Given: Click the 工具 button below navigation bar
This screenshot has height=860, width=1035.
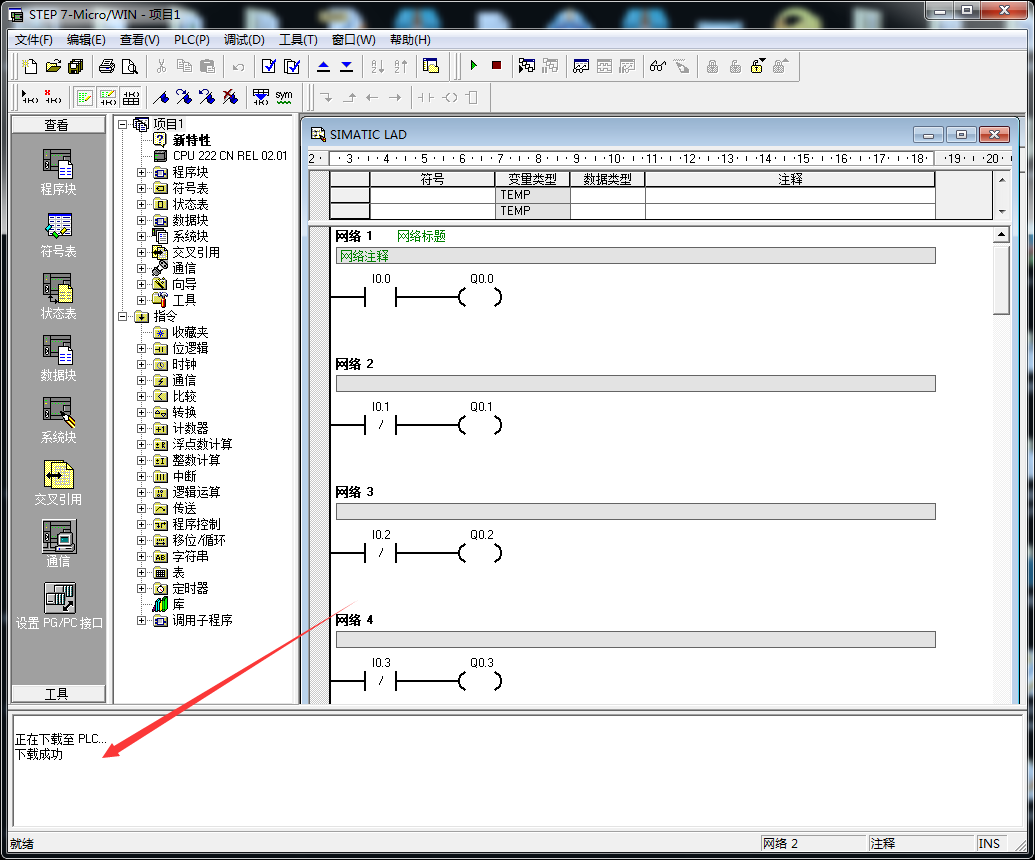Looking at the screenshot, I should pos(57,694).
